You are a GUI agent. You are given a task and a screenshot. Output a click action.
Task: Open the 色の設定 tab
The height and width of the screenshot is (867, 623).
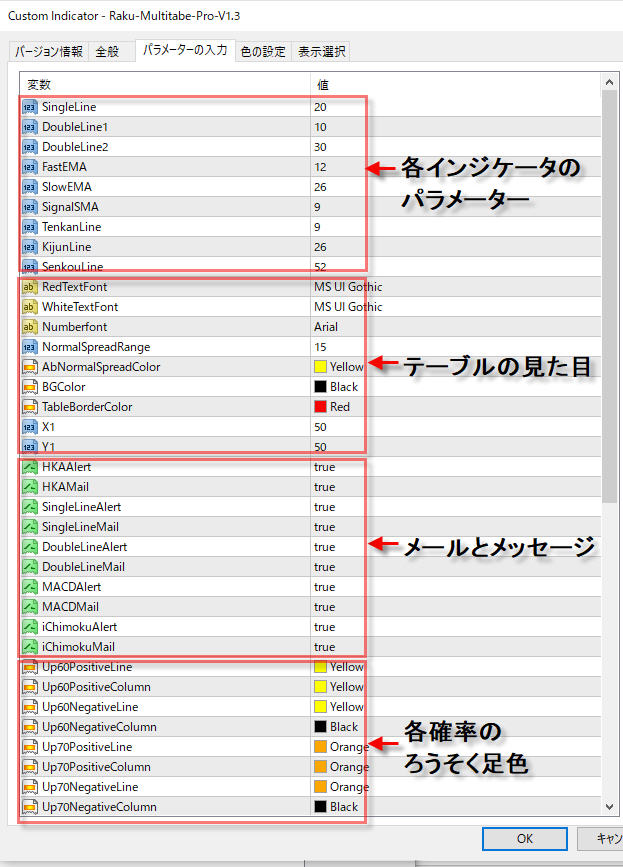click(x=263, y=51)
